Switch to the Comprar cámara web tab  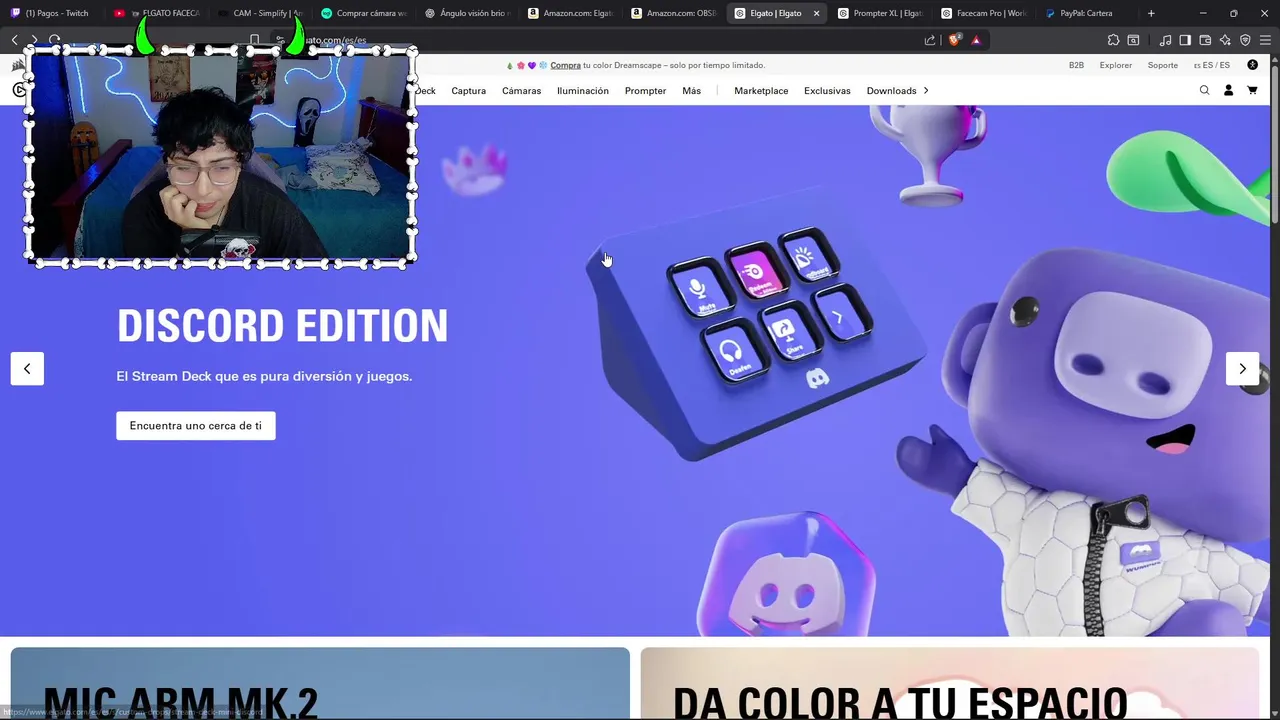click(363, 13)
